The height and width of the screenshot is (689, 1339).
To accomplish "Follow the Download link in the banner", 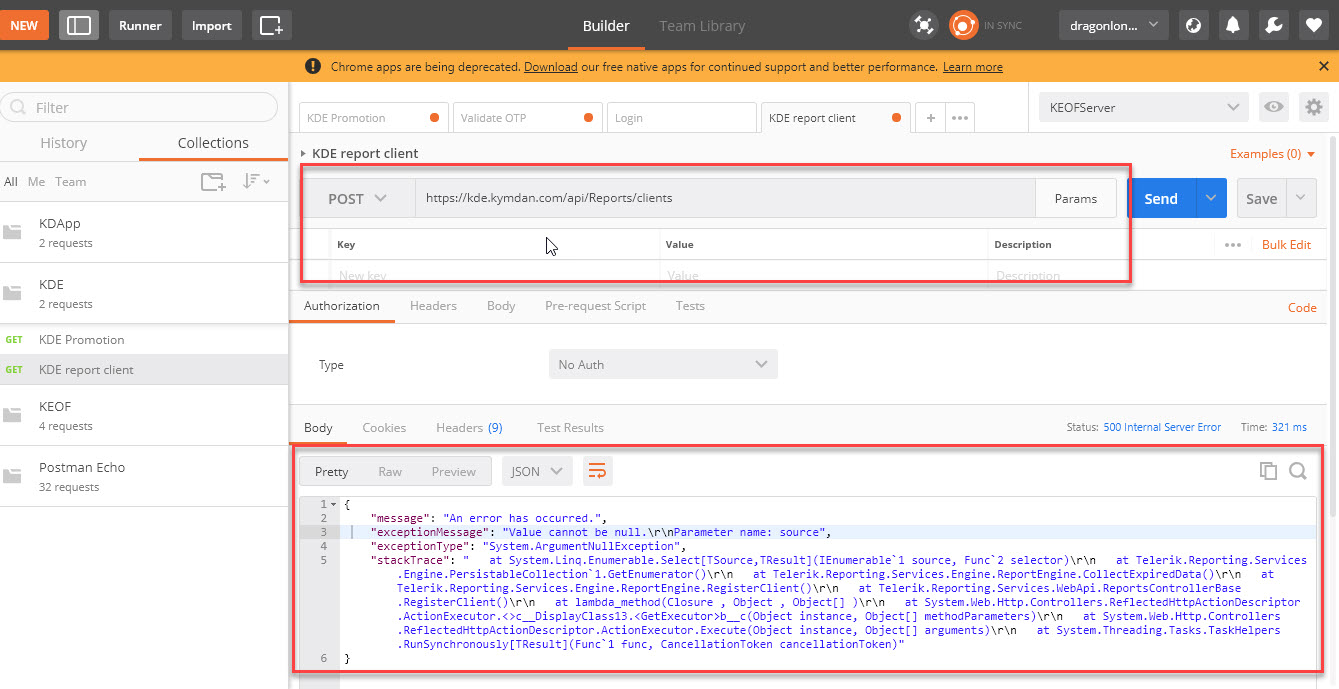I will click(550, 67).
